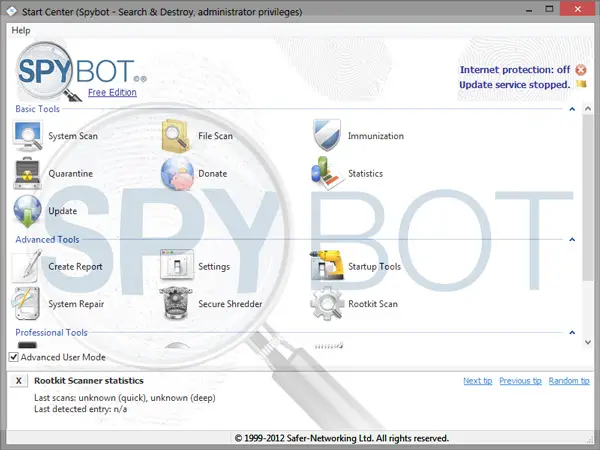Open the System Scan monitor icon

(x=27, y=136)
